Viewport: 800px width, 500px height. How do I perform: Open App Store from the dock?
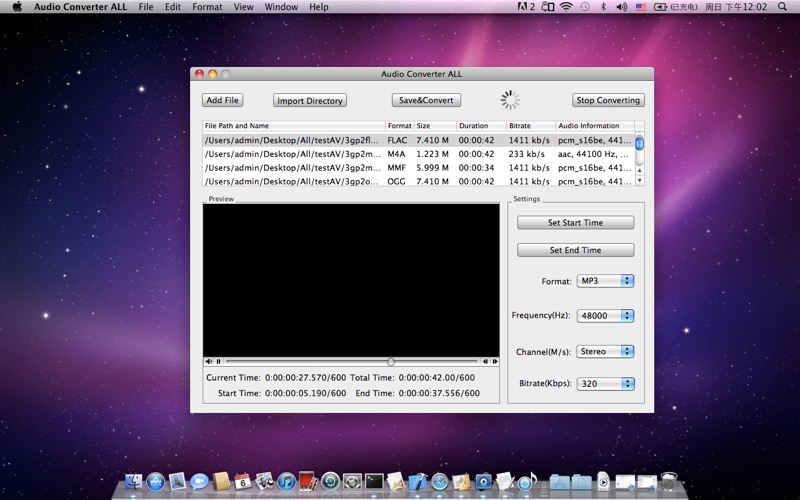(x=156, y=481)
